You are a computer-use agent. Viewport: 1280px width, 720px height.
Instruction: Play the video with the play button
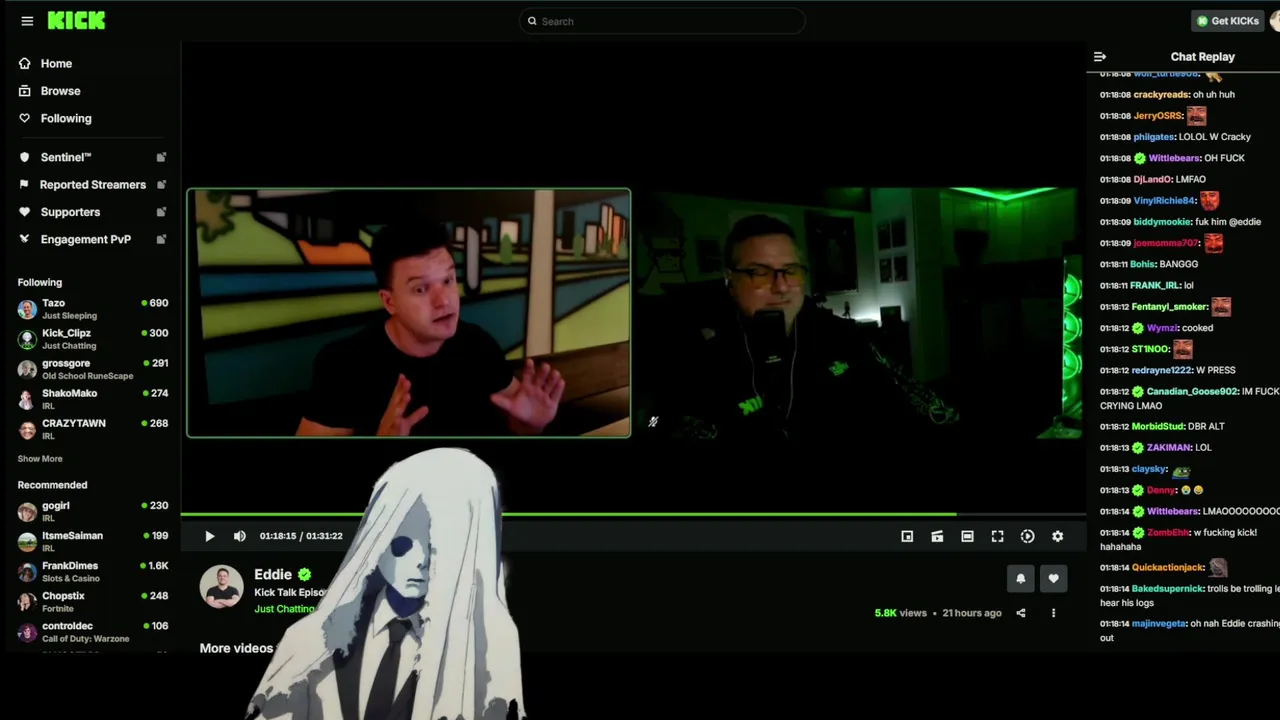210,537
